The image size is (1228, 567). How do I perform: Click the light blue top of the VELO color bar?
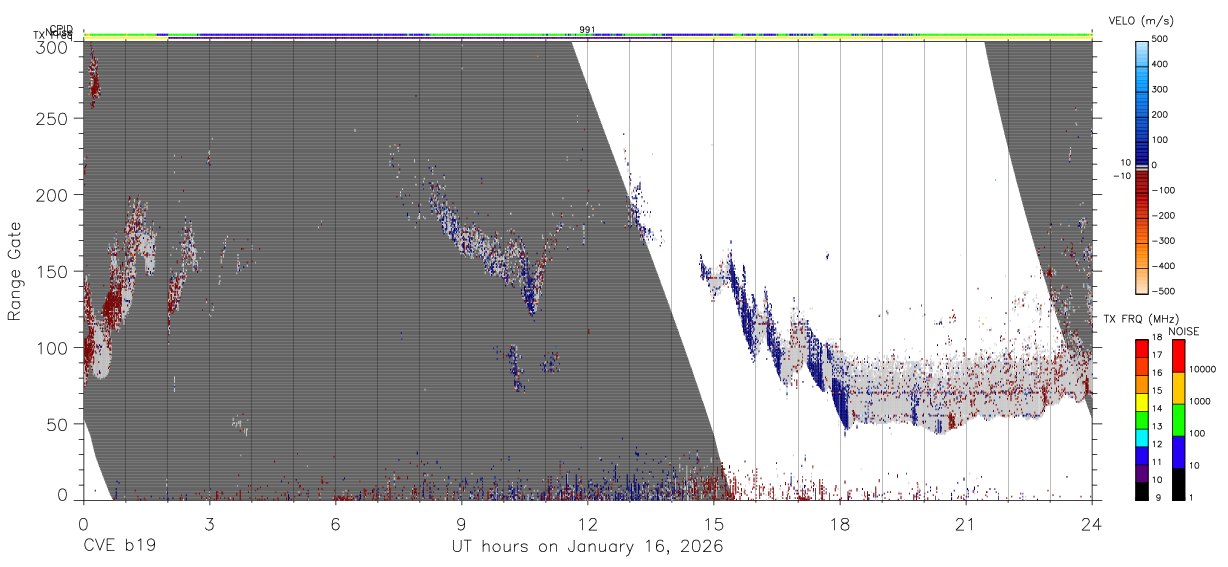[x=1142, y=54]
